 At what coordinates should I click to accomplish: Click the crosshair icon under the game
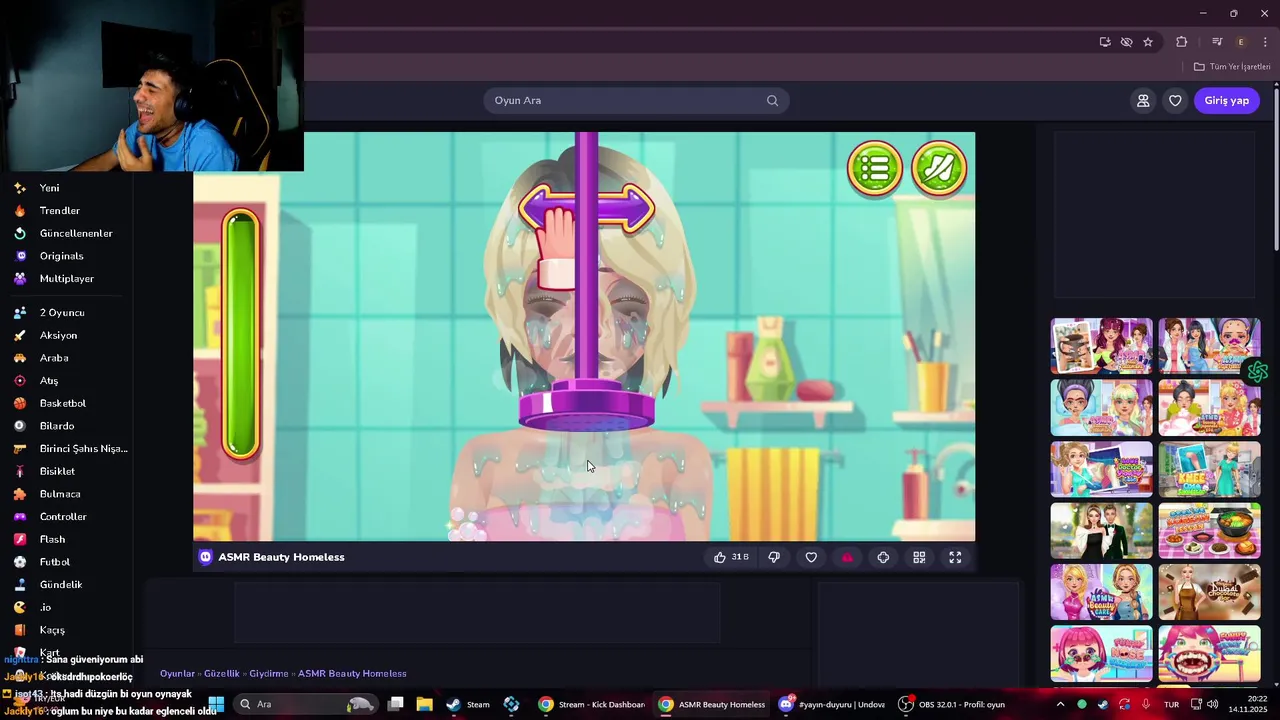pyautogui.click(x=883, y=557)
